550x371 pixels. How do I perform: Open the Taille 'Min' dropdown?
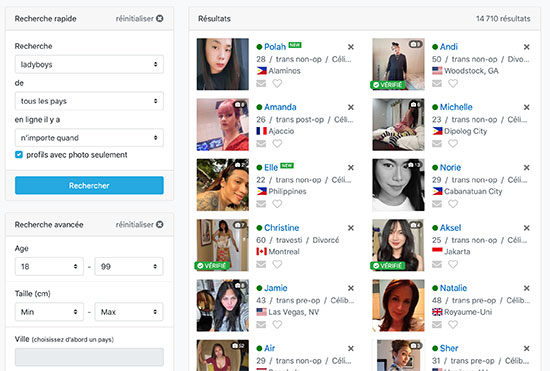49,312
